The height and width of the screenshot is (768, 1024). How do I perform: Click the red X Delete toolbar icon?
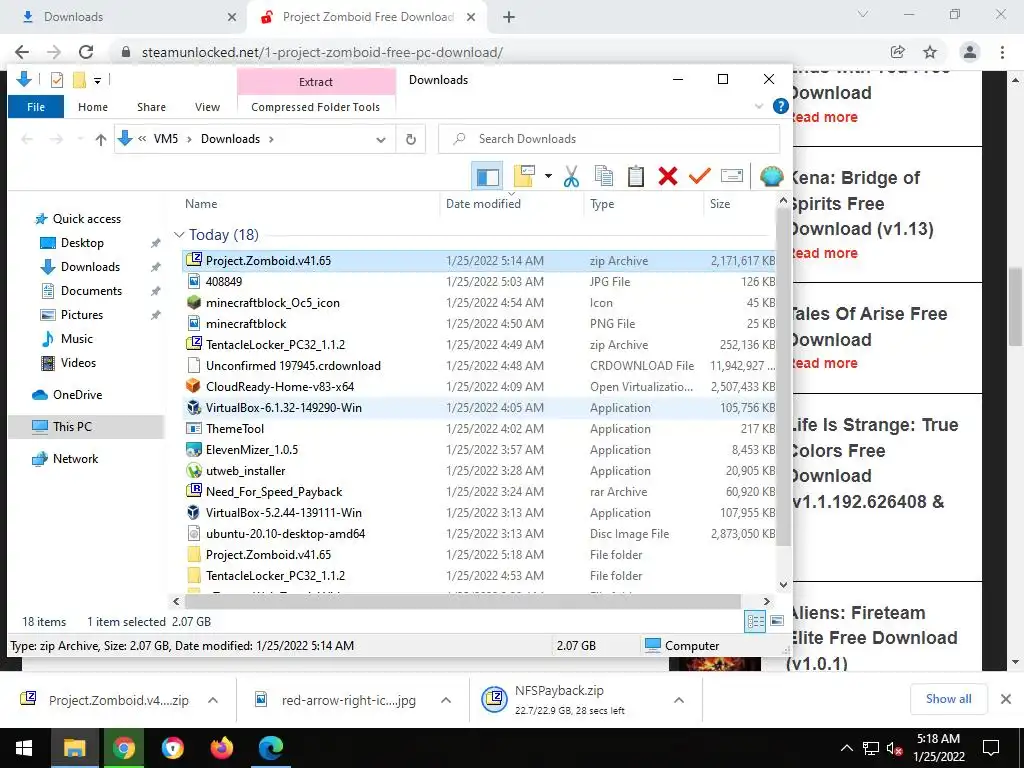[x=667, y=176]
